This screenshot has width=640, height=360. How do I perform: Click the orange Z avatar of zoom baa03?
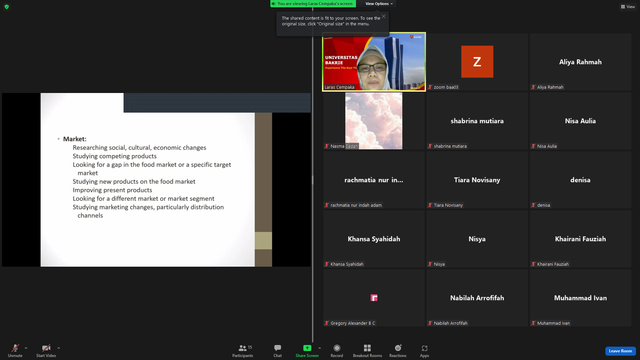(x=477, y=62)
